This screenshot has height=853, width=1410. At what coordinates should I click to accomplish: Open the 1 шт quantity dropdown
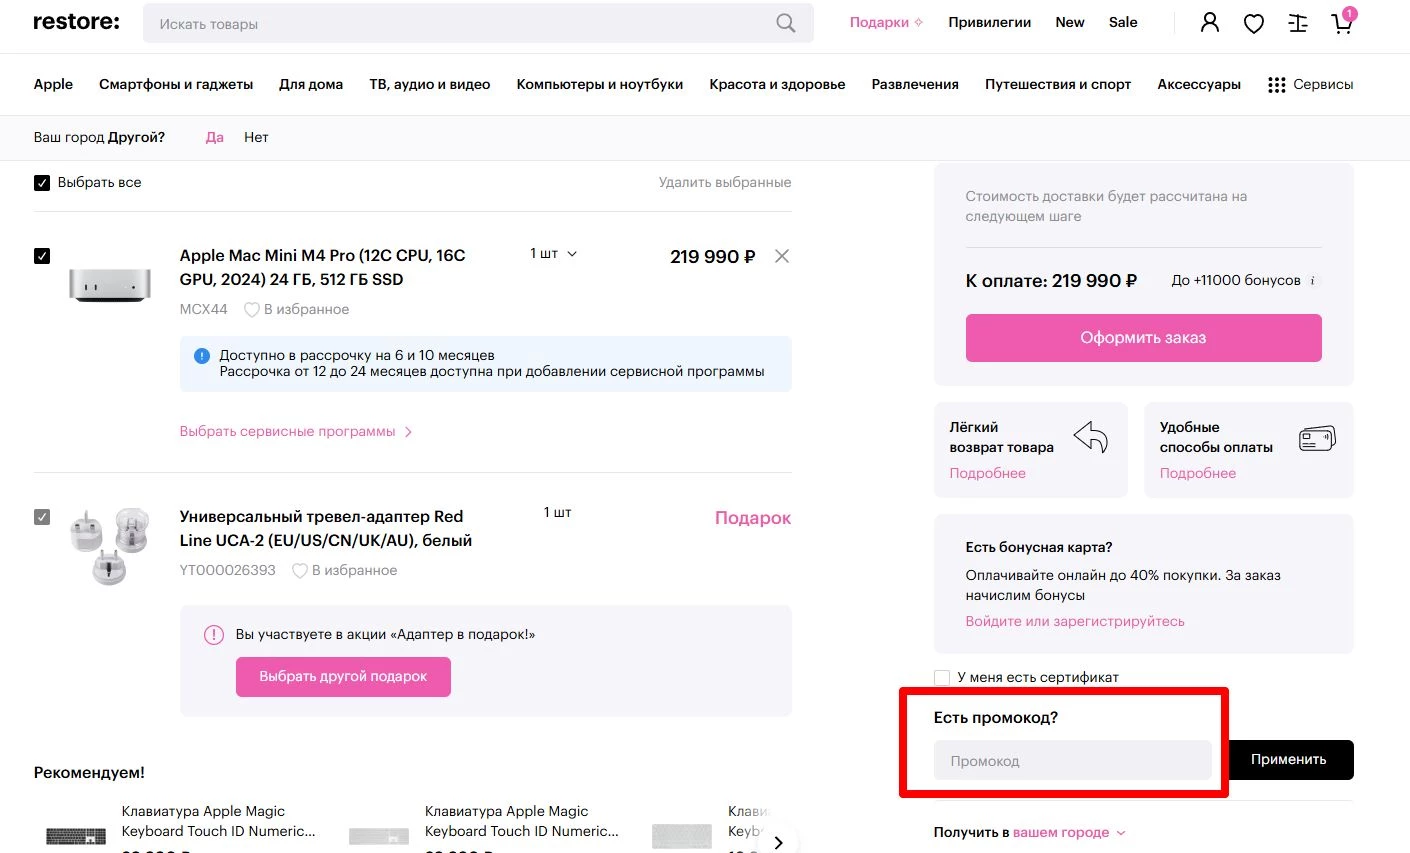[x=549, y=253]
